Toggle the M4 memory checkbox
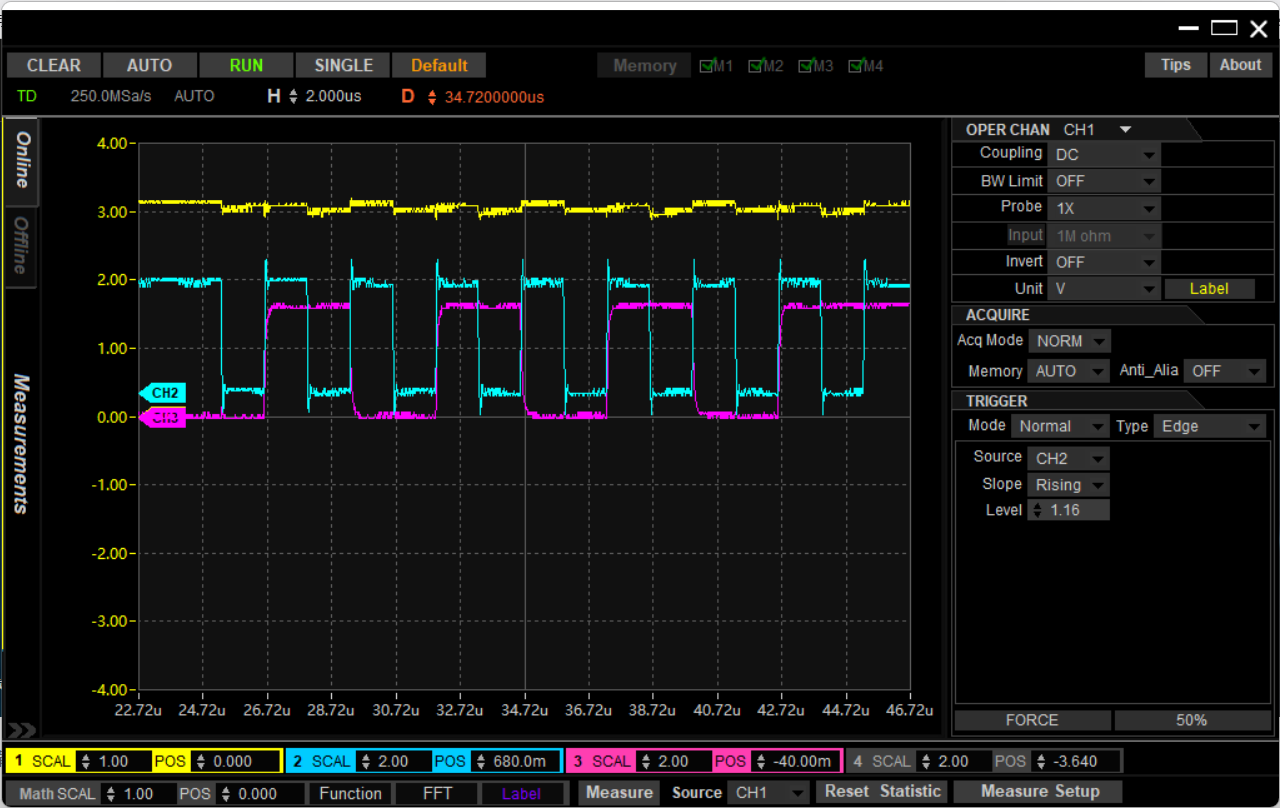 (856, 66)
